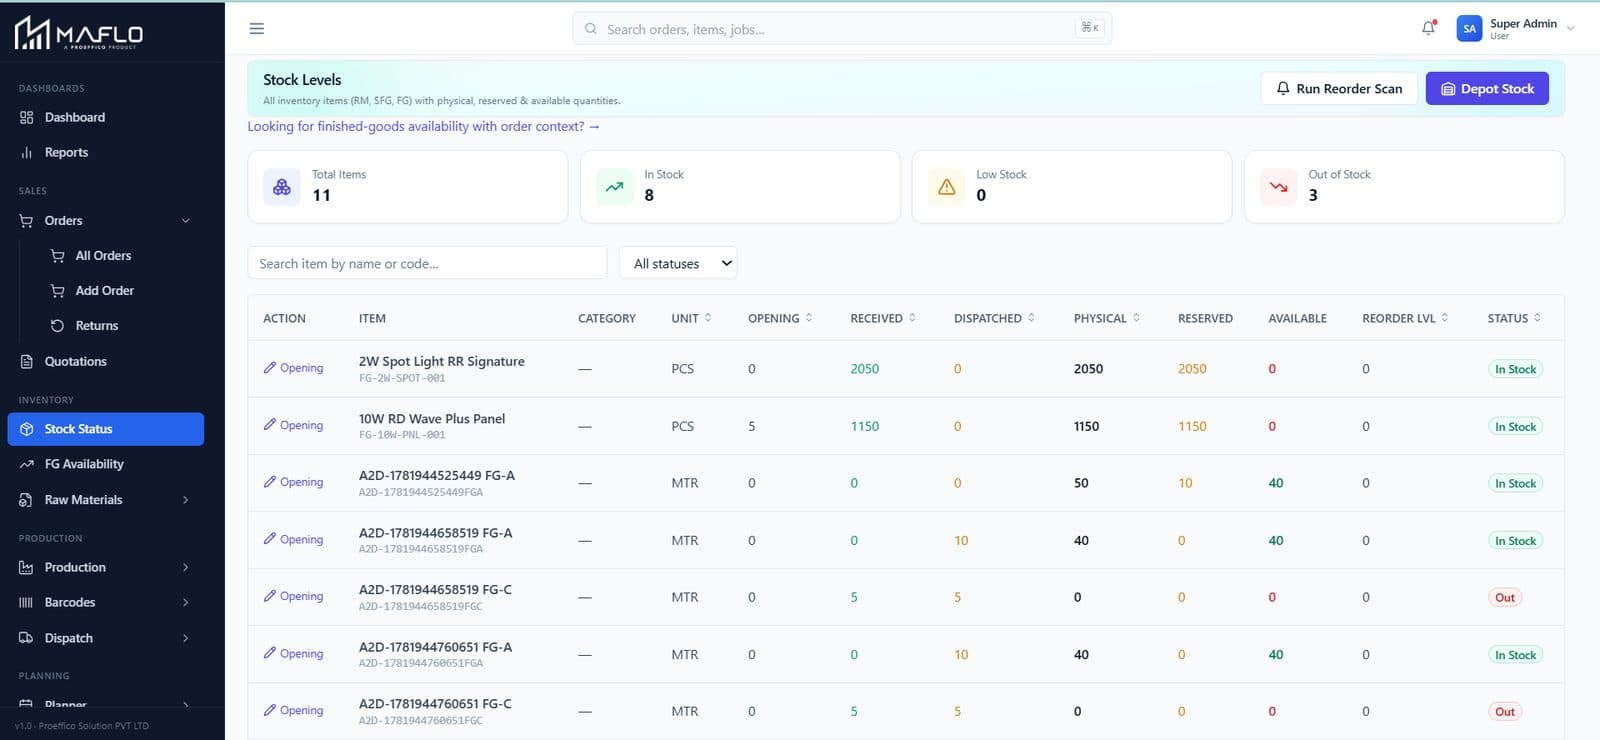Click the Quotations document icon
The image size is (1600, 740).
pyautogui.click(x=27, y=361)
